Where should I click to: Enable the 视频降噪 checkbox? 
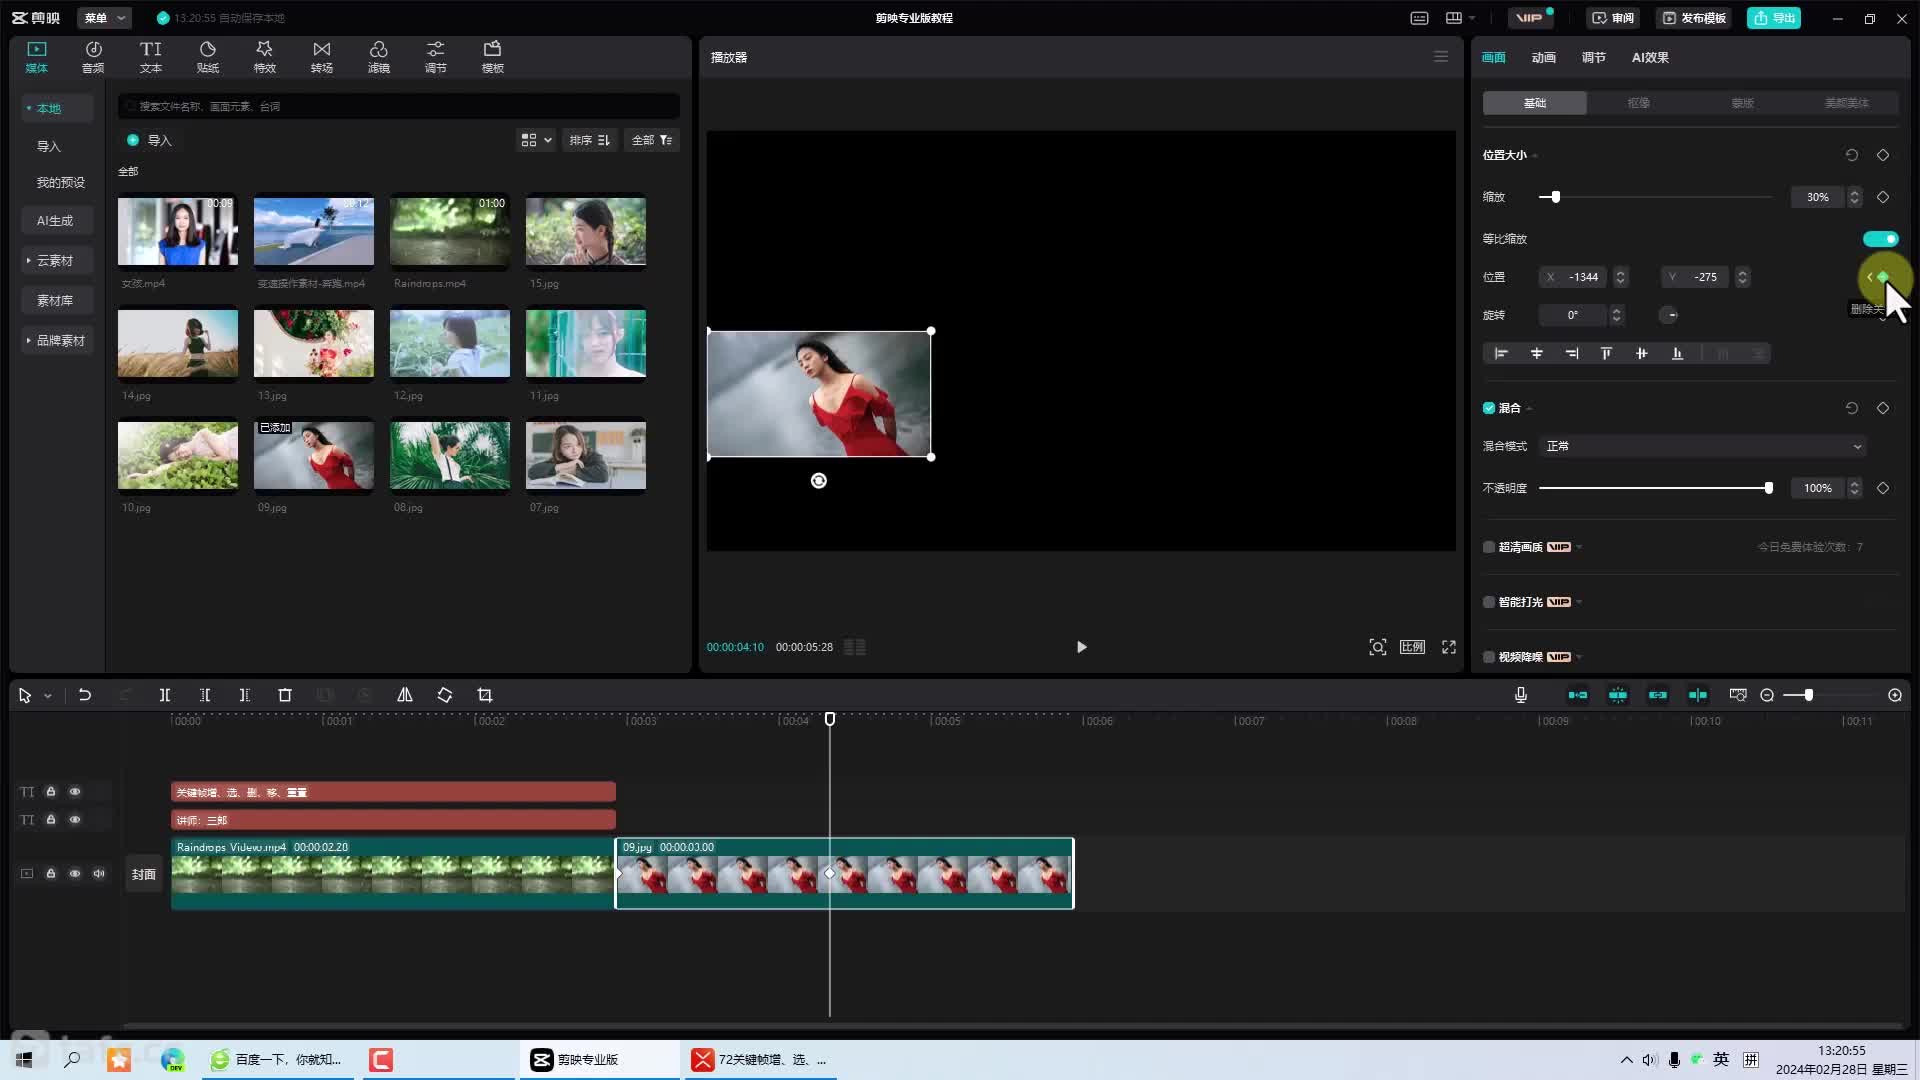click(1489, 657)
